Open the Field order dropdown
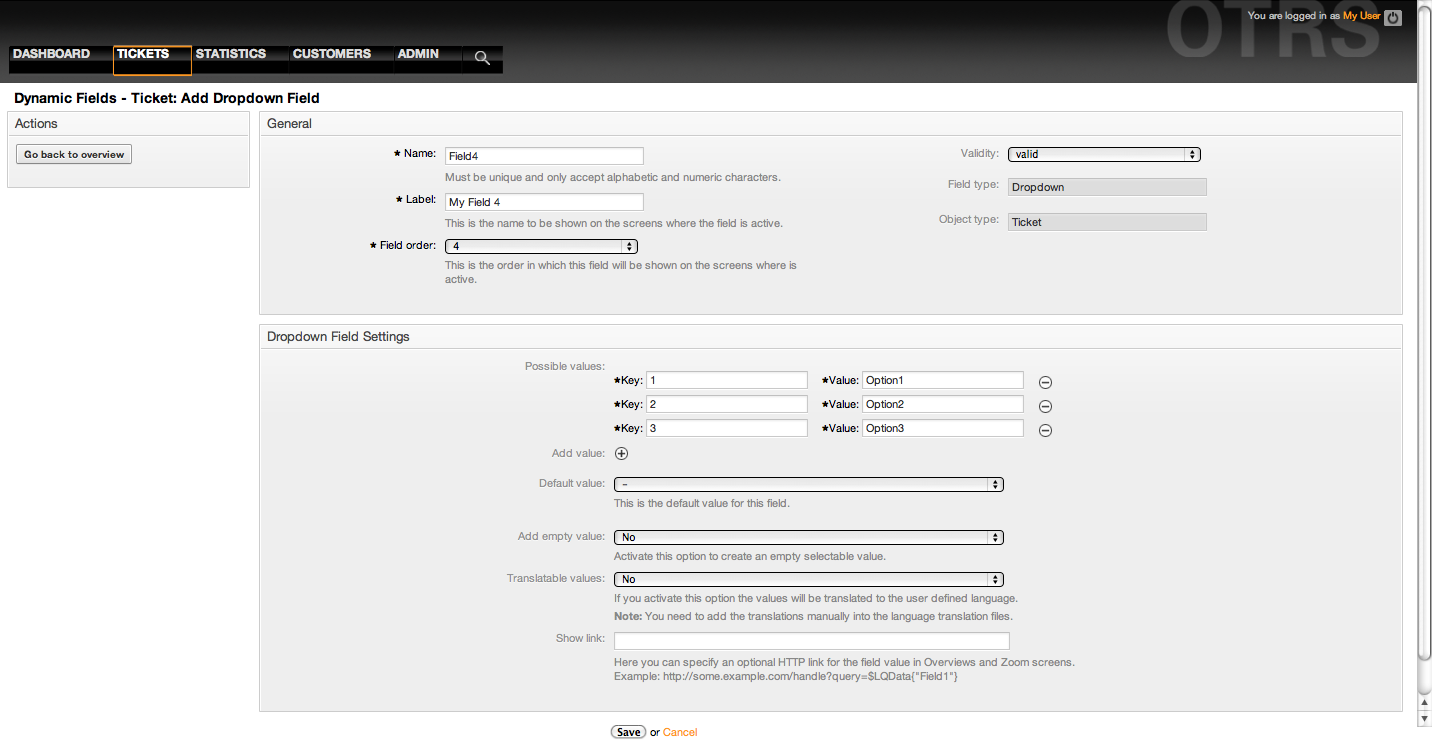This screenshot has height=742, width=1432. [541, 246]
